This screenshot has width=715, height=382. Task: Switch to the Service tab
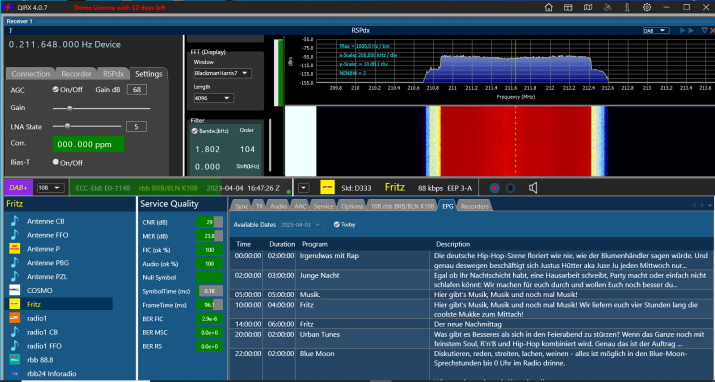tap(323, 206)
